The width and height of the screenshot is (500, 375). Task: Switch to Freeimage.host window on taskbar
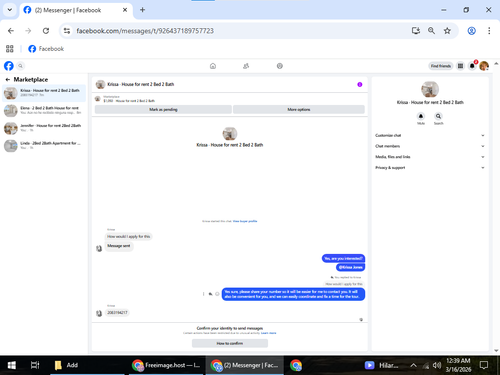[166, 365]
